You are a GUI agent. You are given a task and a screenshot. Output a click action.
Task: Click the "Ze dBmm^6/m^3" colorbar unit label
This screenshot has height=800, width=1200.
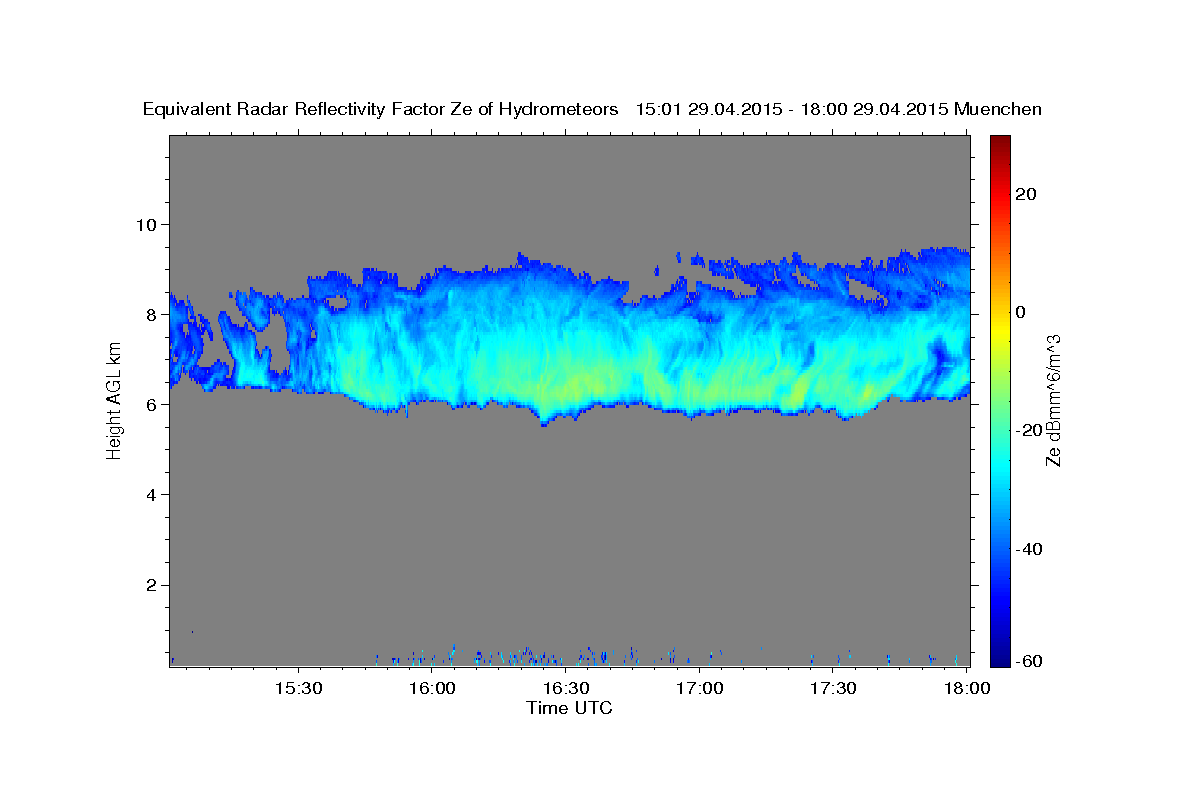point(1053,400)
